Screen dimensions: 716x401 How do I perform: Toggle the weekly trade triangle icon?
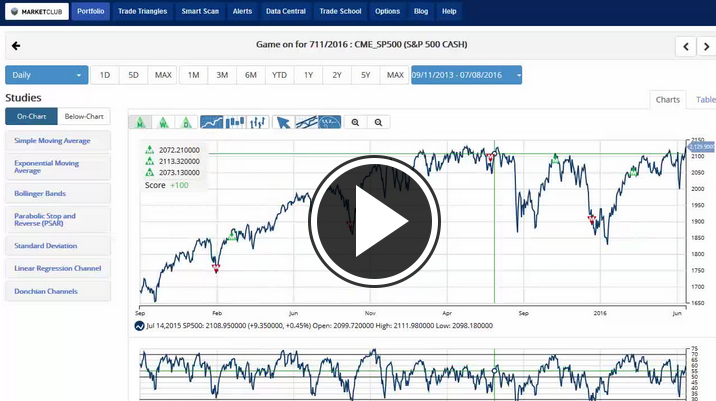[163, 123]
